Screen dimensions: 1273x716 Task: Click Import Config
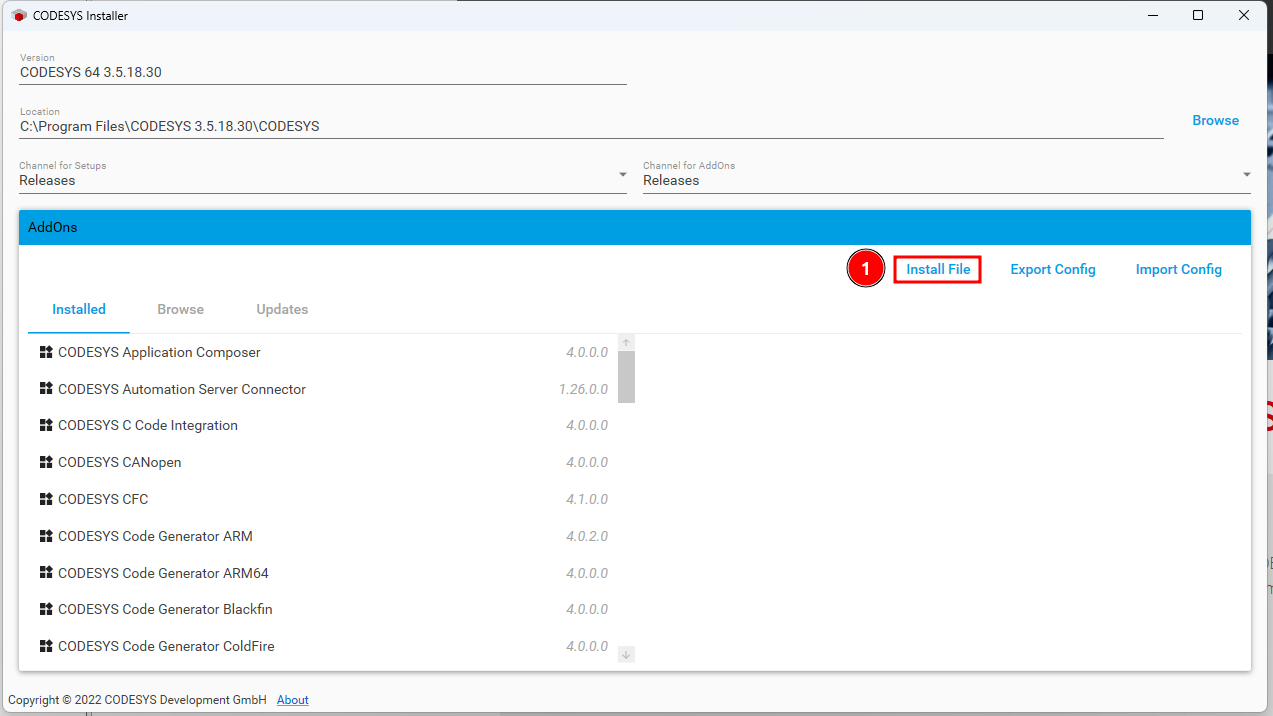[1179, 269]
